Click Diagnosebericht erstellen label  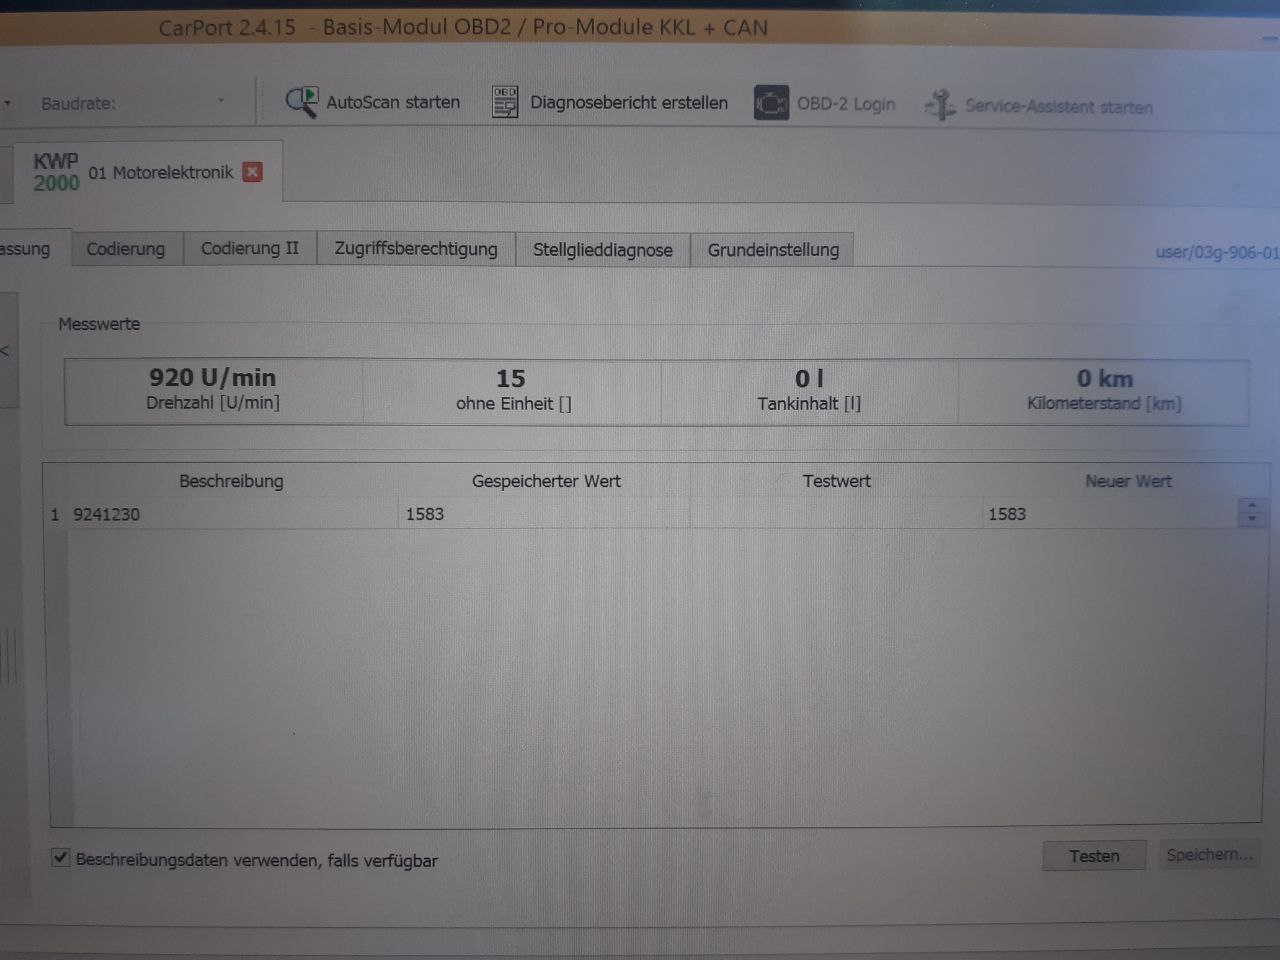[629, 102]
